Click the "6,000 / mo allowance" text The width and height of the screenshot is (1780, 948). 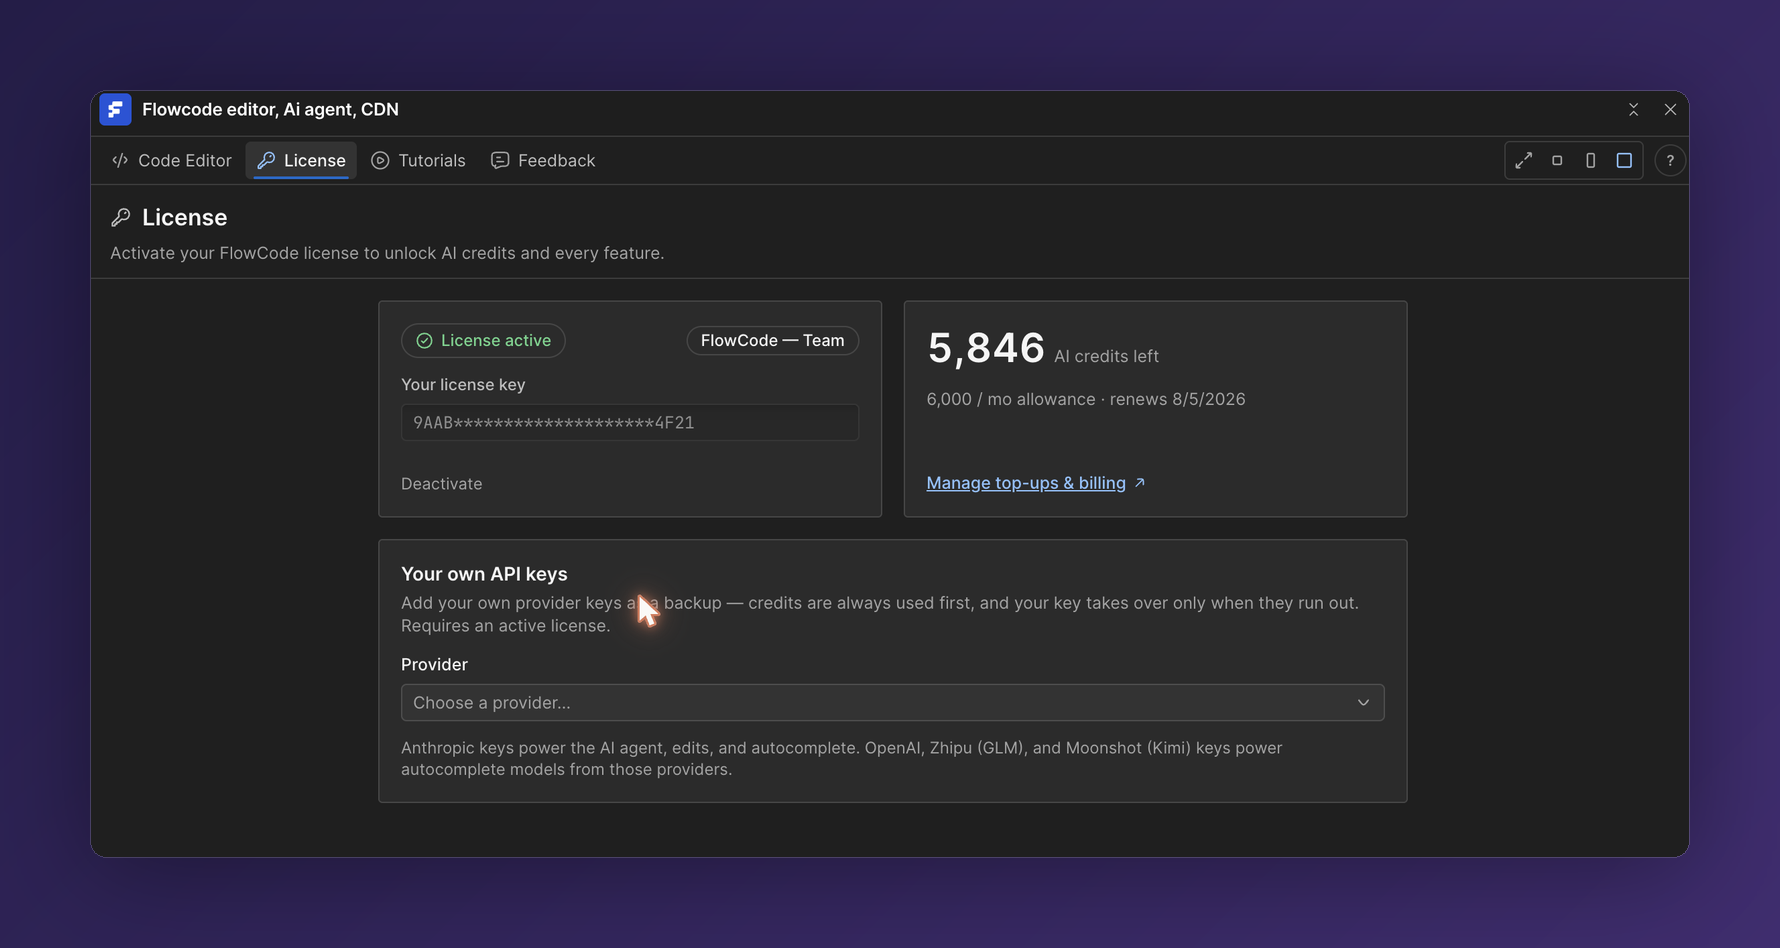click(1011, 399)
